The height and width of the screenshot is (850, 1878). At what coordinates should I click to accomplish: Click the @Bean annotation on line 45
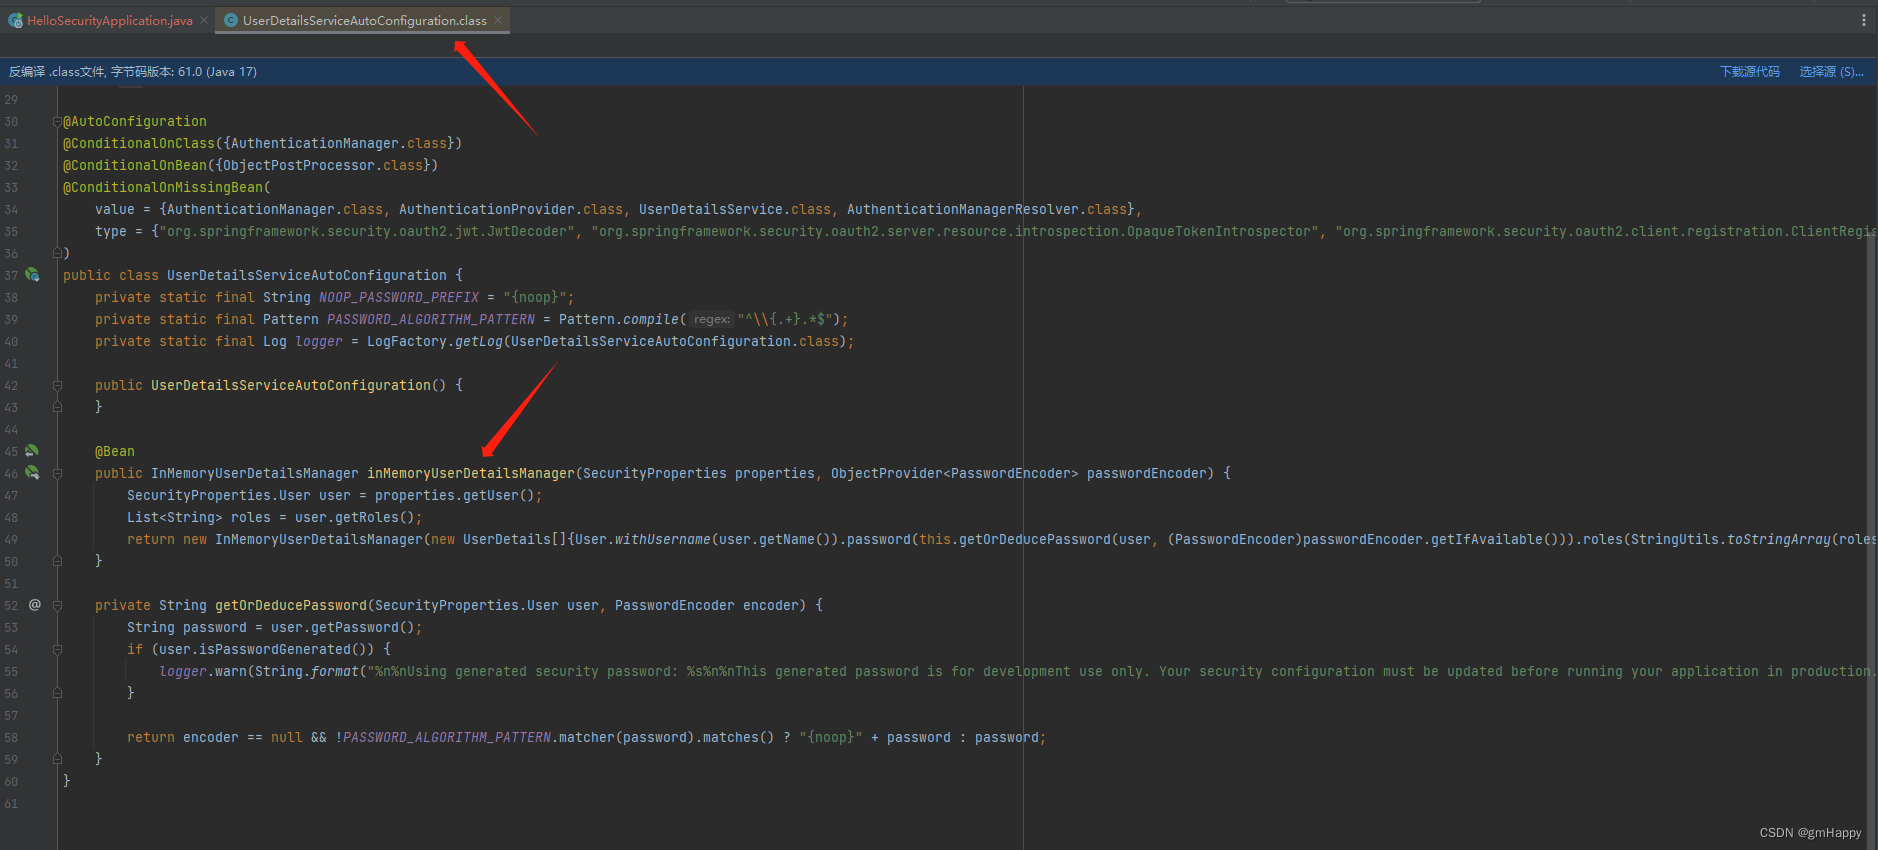(x=115, y=451)
